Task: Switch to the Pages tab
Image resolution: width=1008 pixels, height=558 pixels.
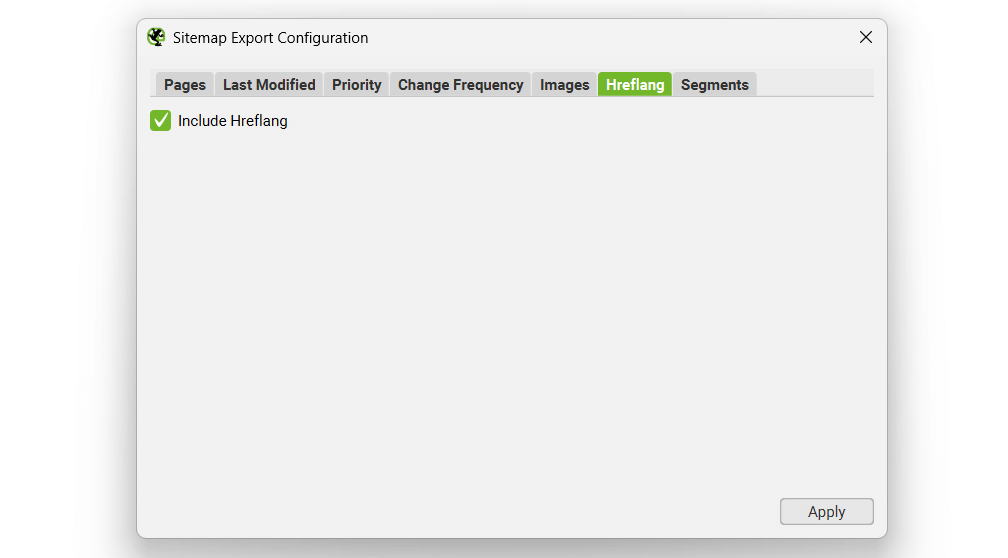Action: point(185,85)
